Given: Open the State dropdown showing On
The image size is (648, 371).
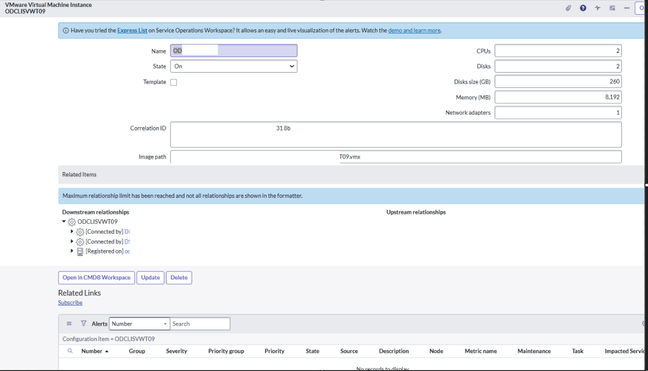Looking at the screenshot, I should coord(234,66).
